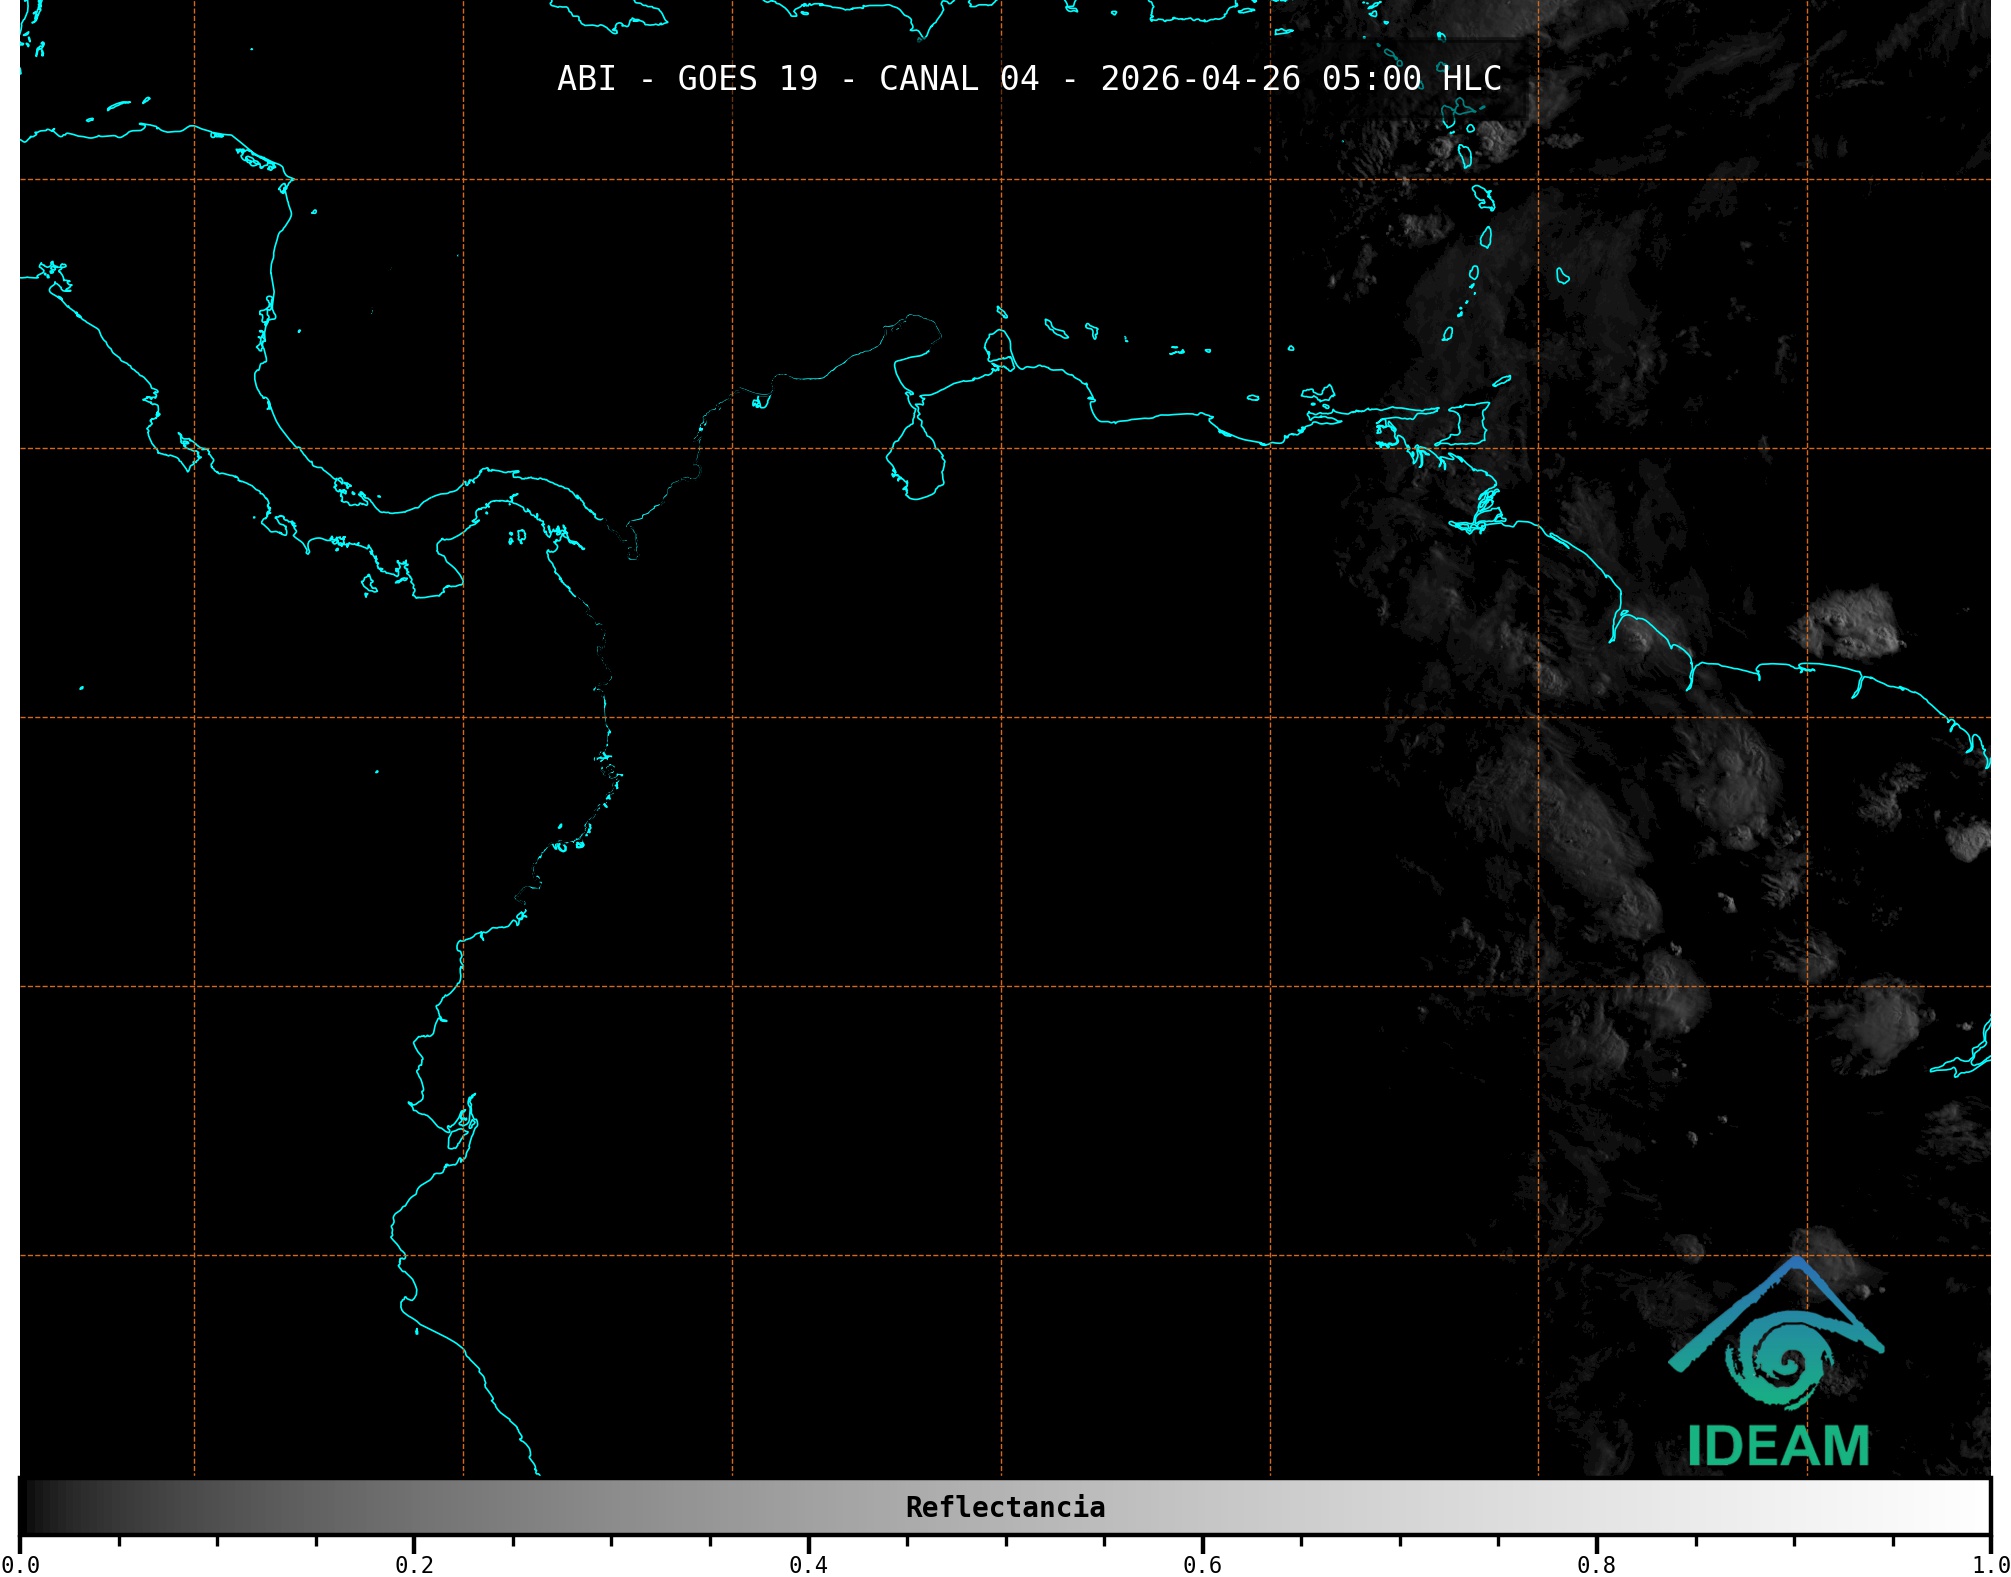Viewport: 2011px width, 1577px height.
Task: Click the 0.0 tick label on colorbar
Action: 21,1565
